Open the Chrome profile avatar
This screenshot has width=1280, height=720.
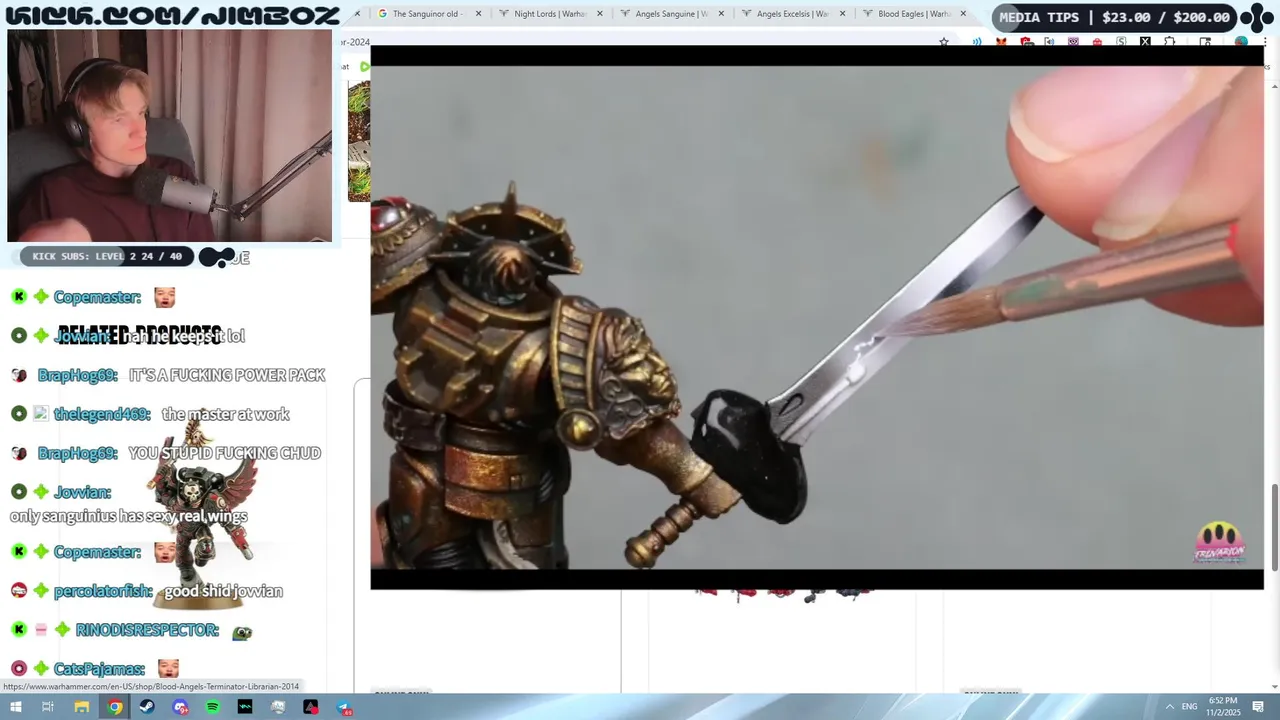coord(1241,42)
